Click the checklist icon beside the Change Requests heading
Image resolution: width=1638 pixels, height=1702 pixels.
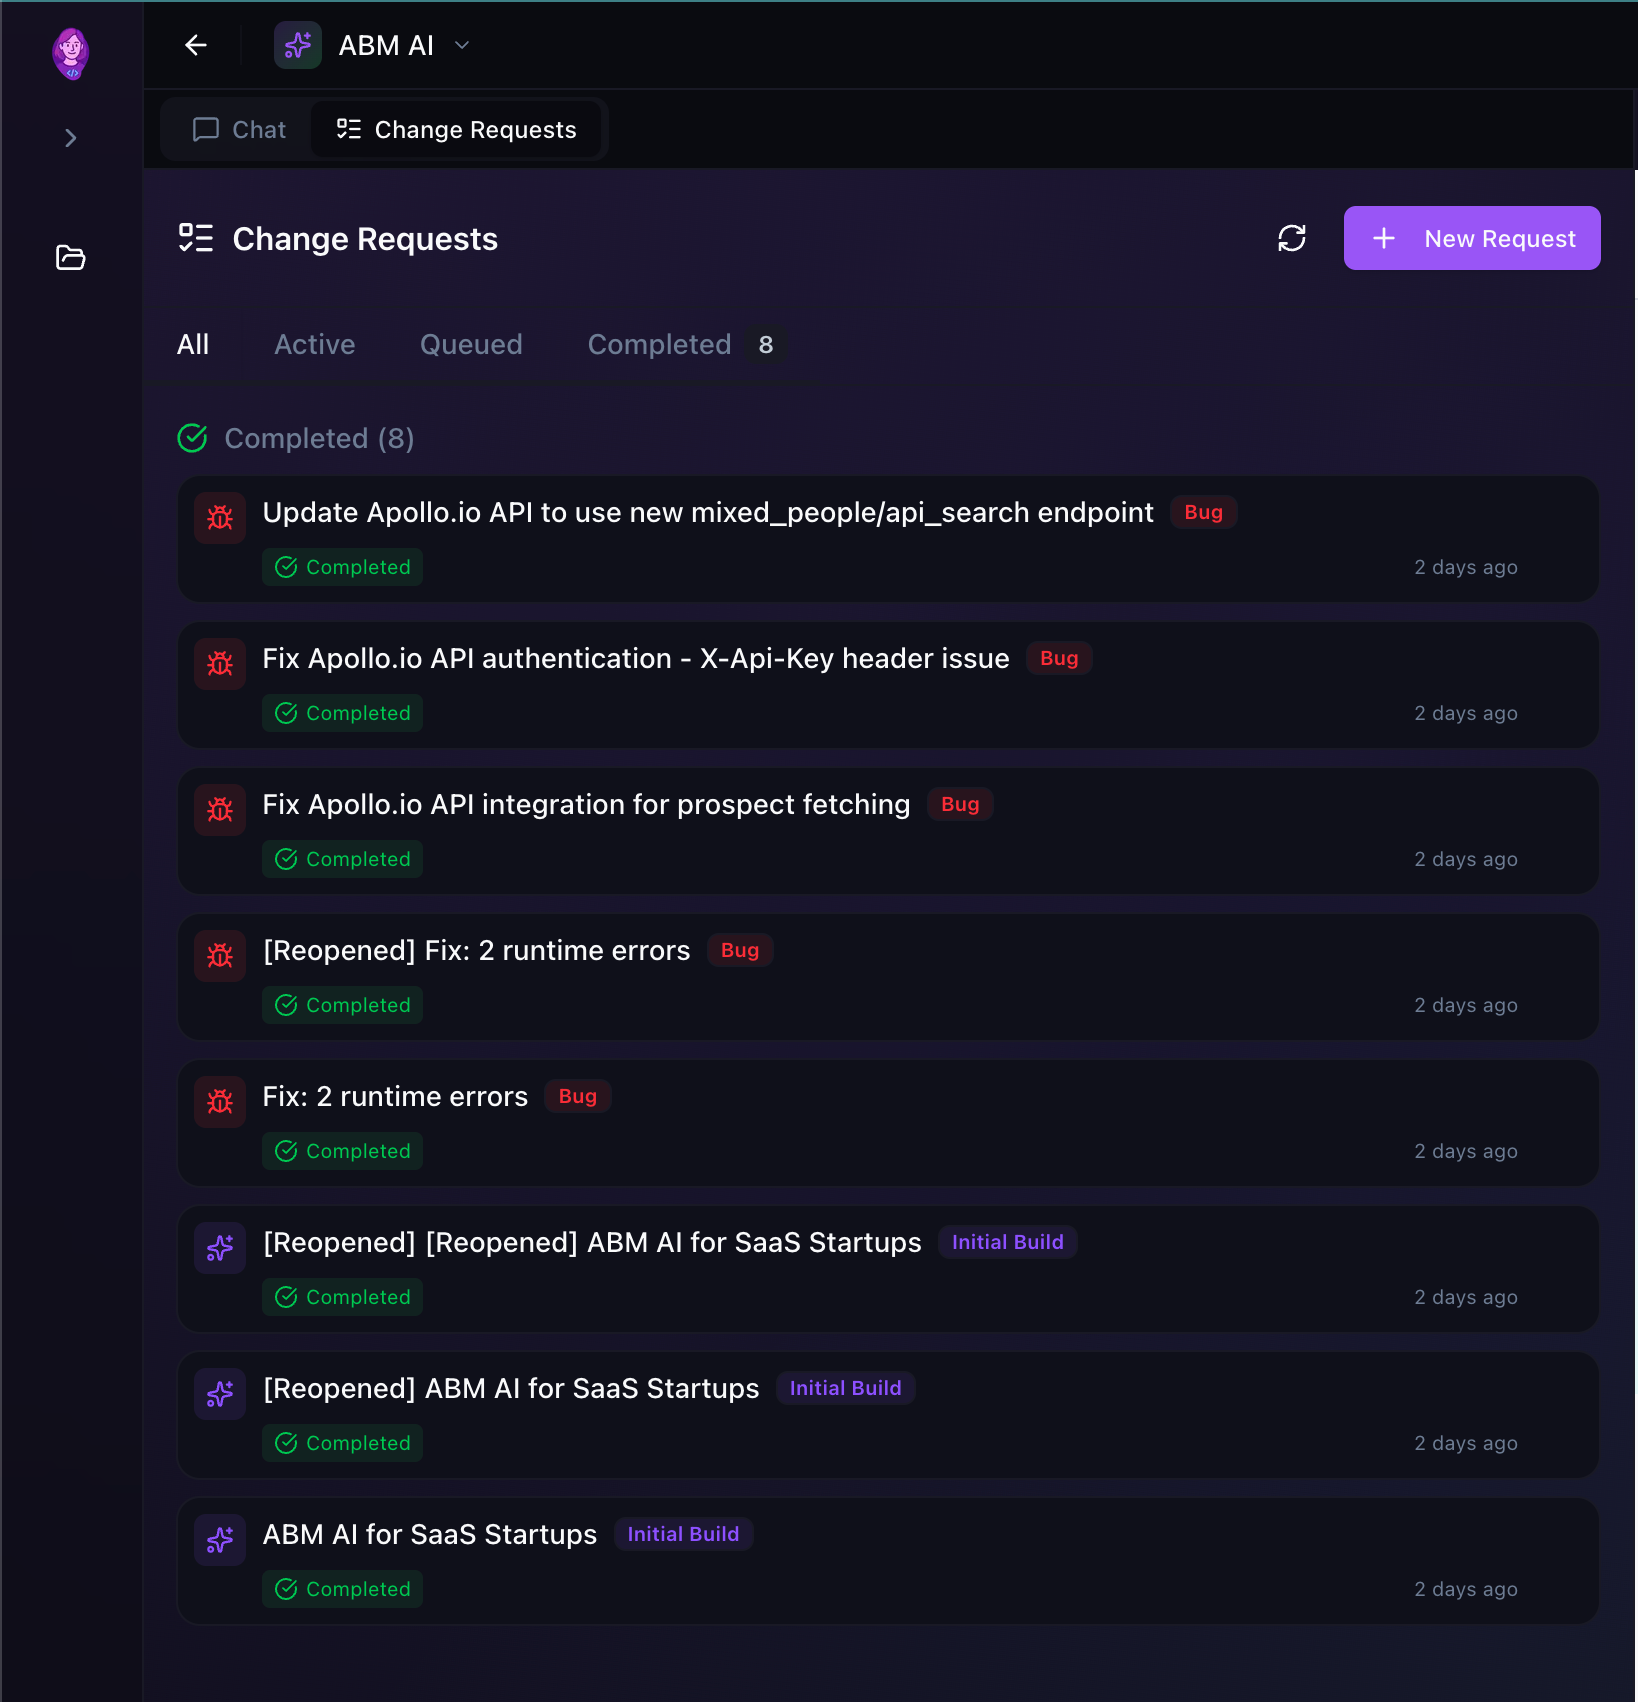pos(196,238)
